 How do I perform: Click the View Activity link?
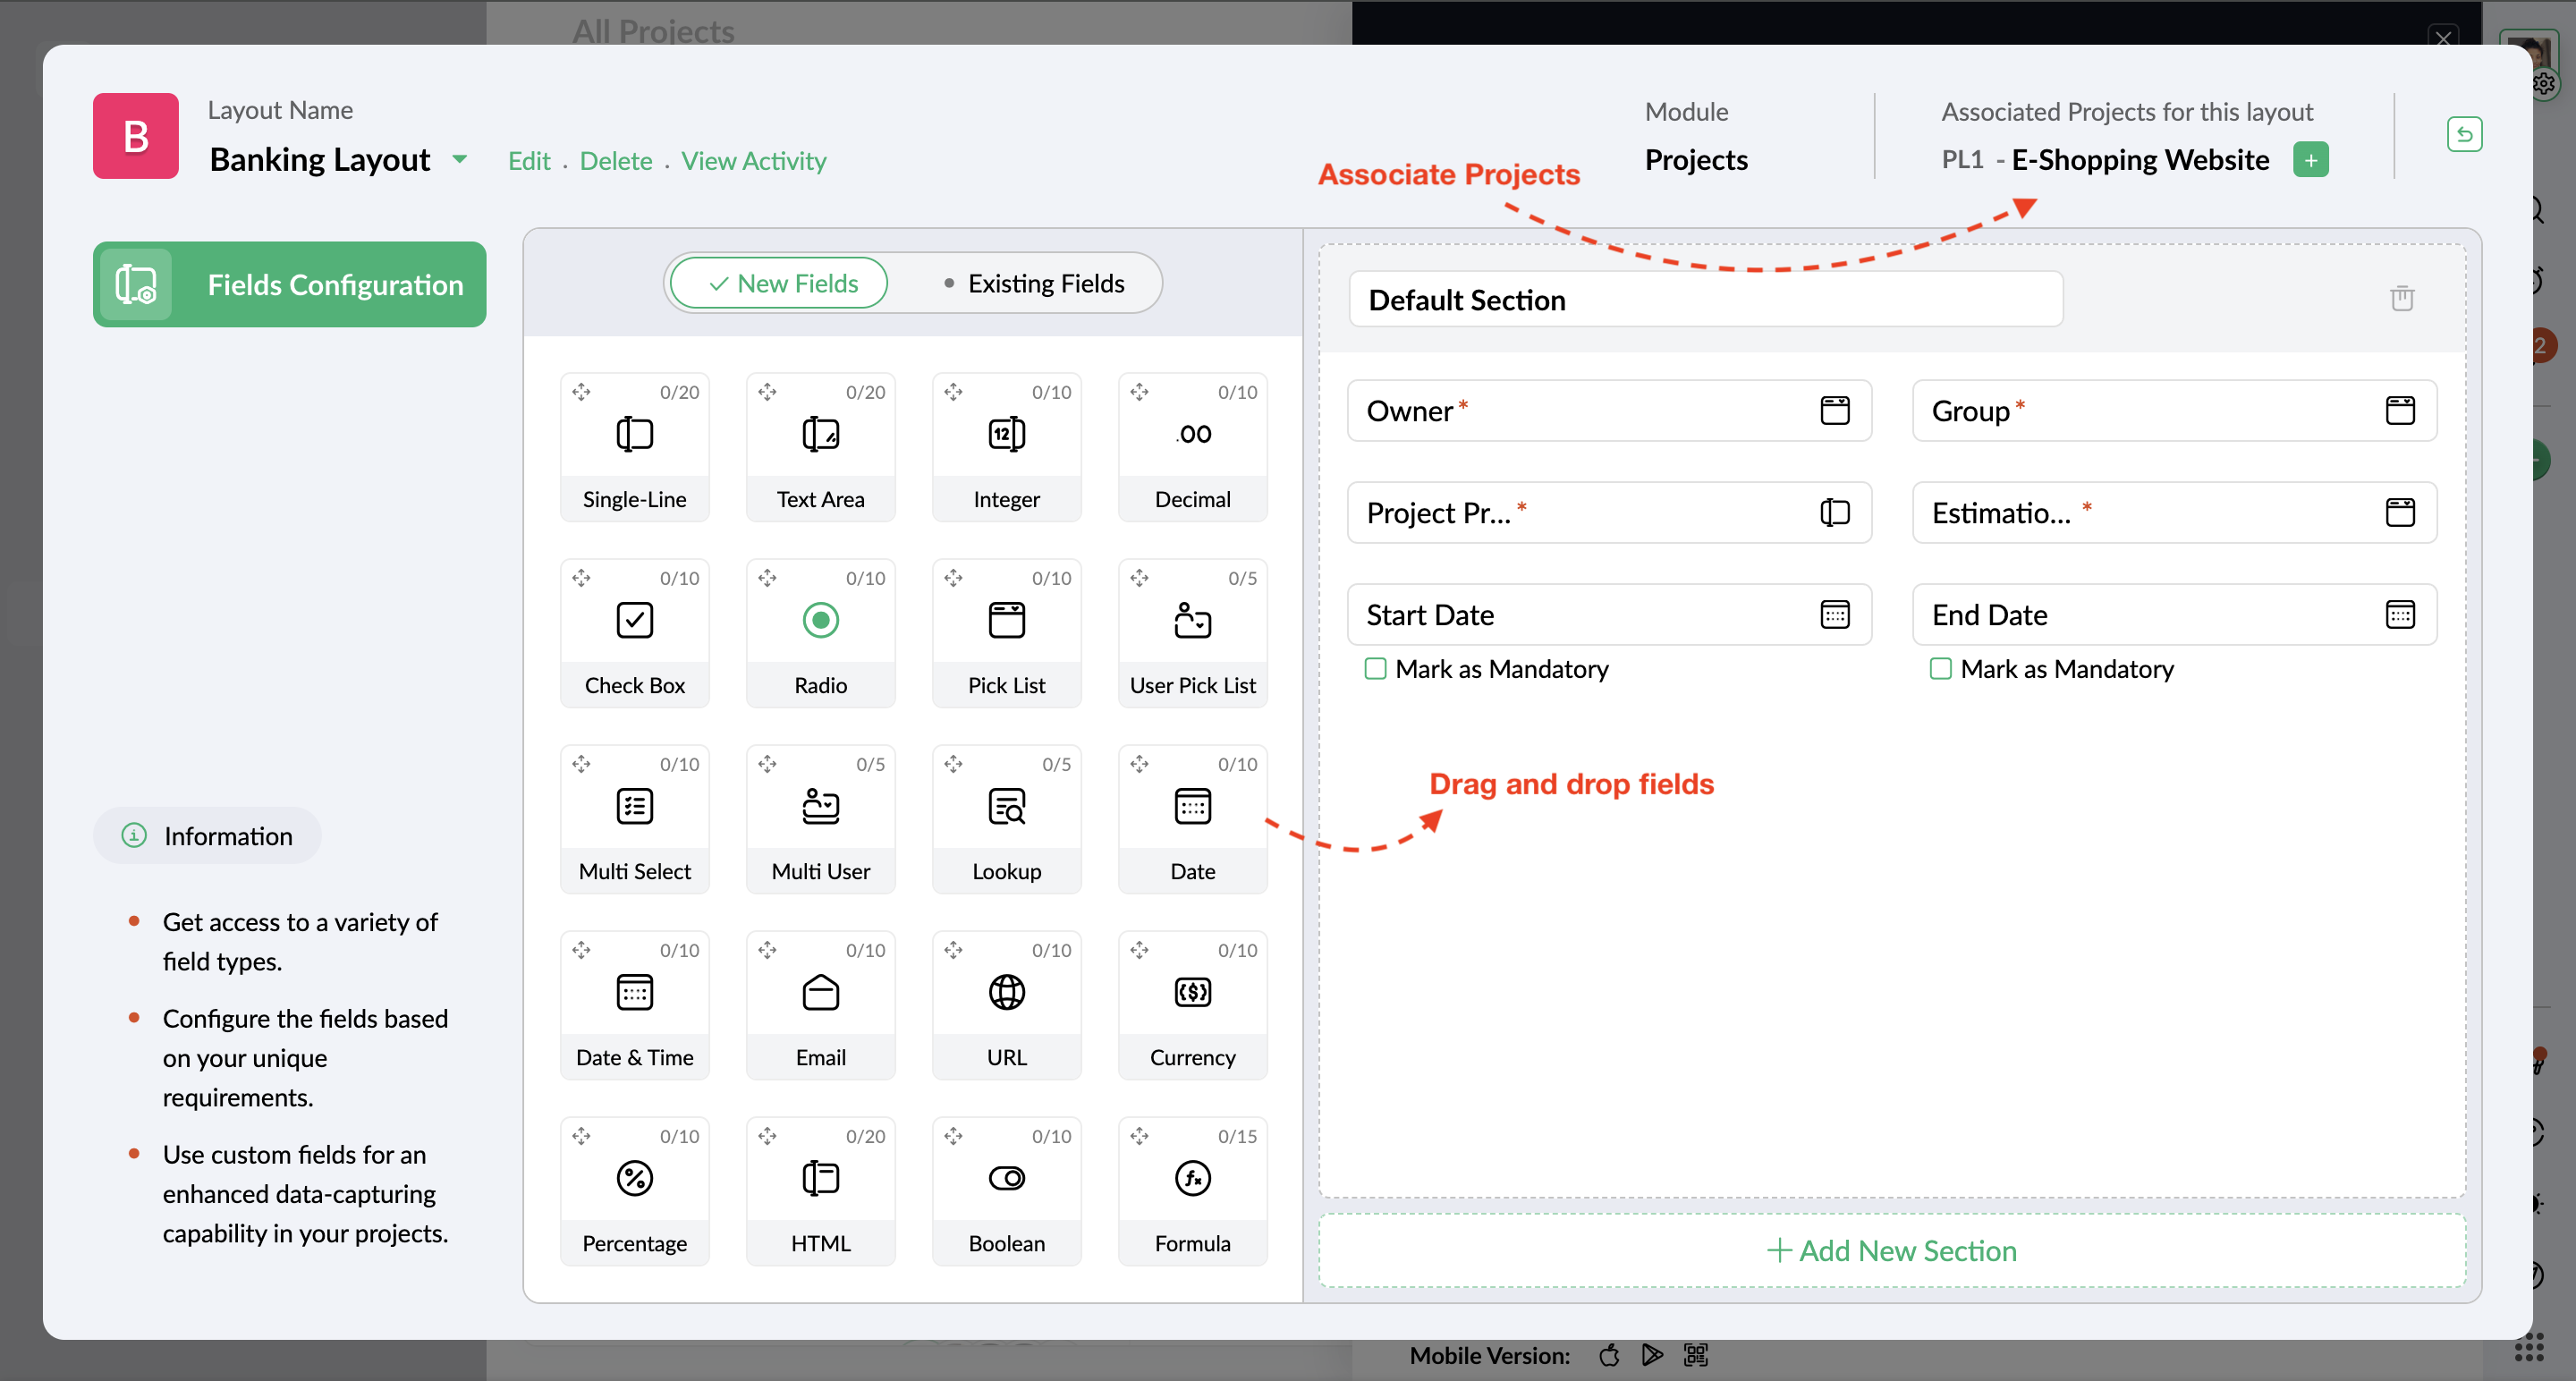tap(753, 161)
